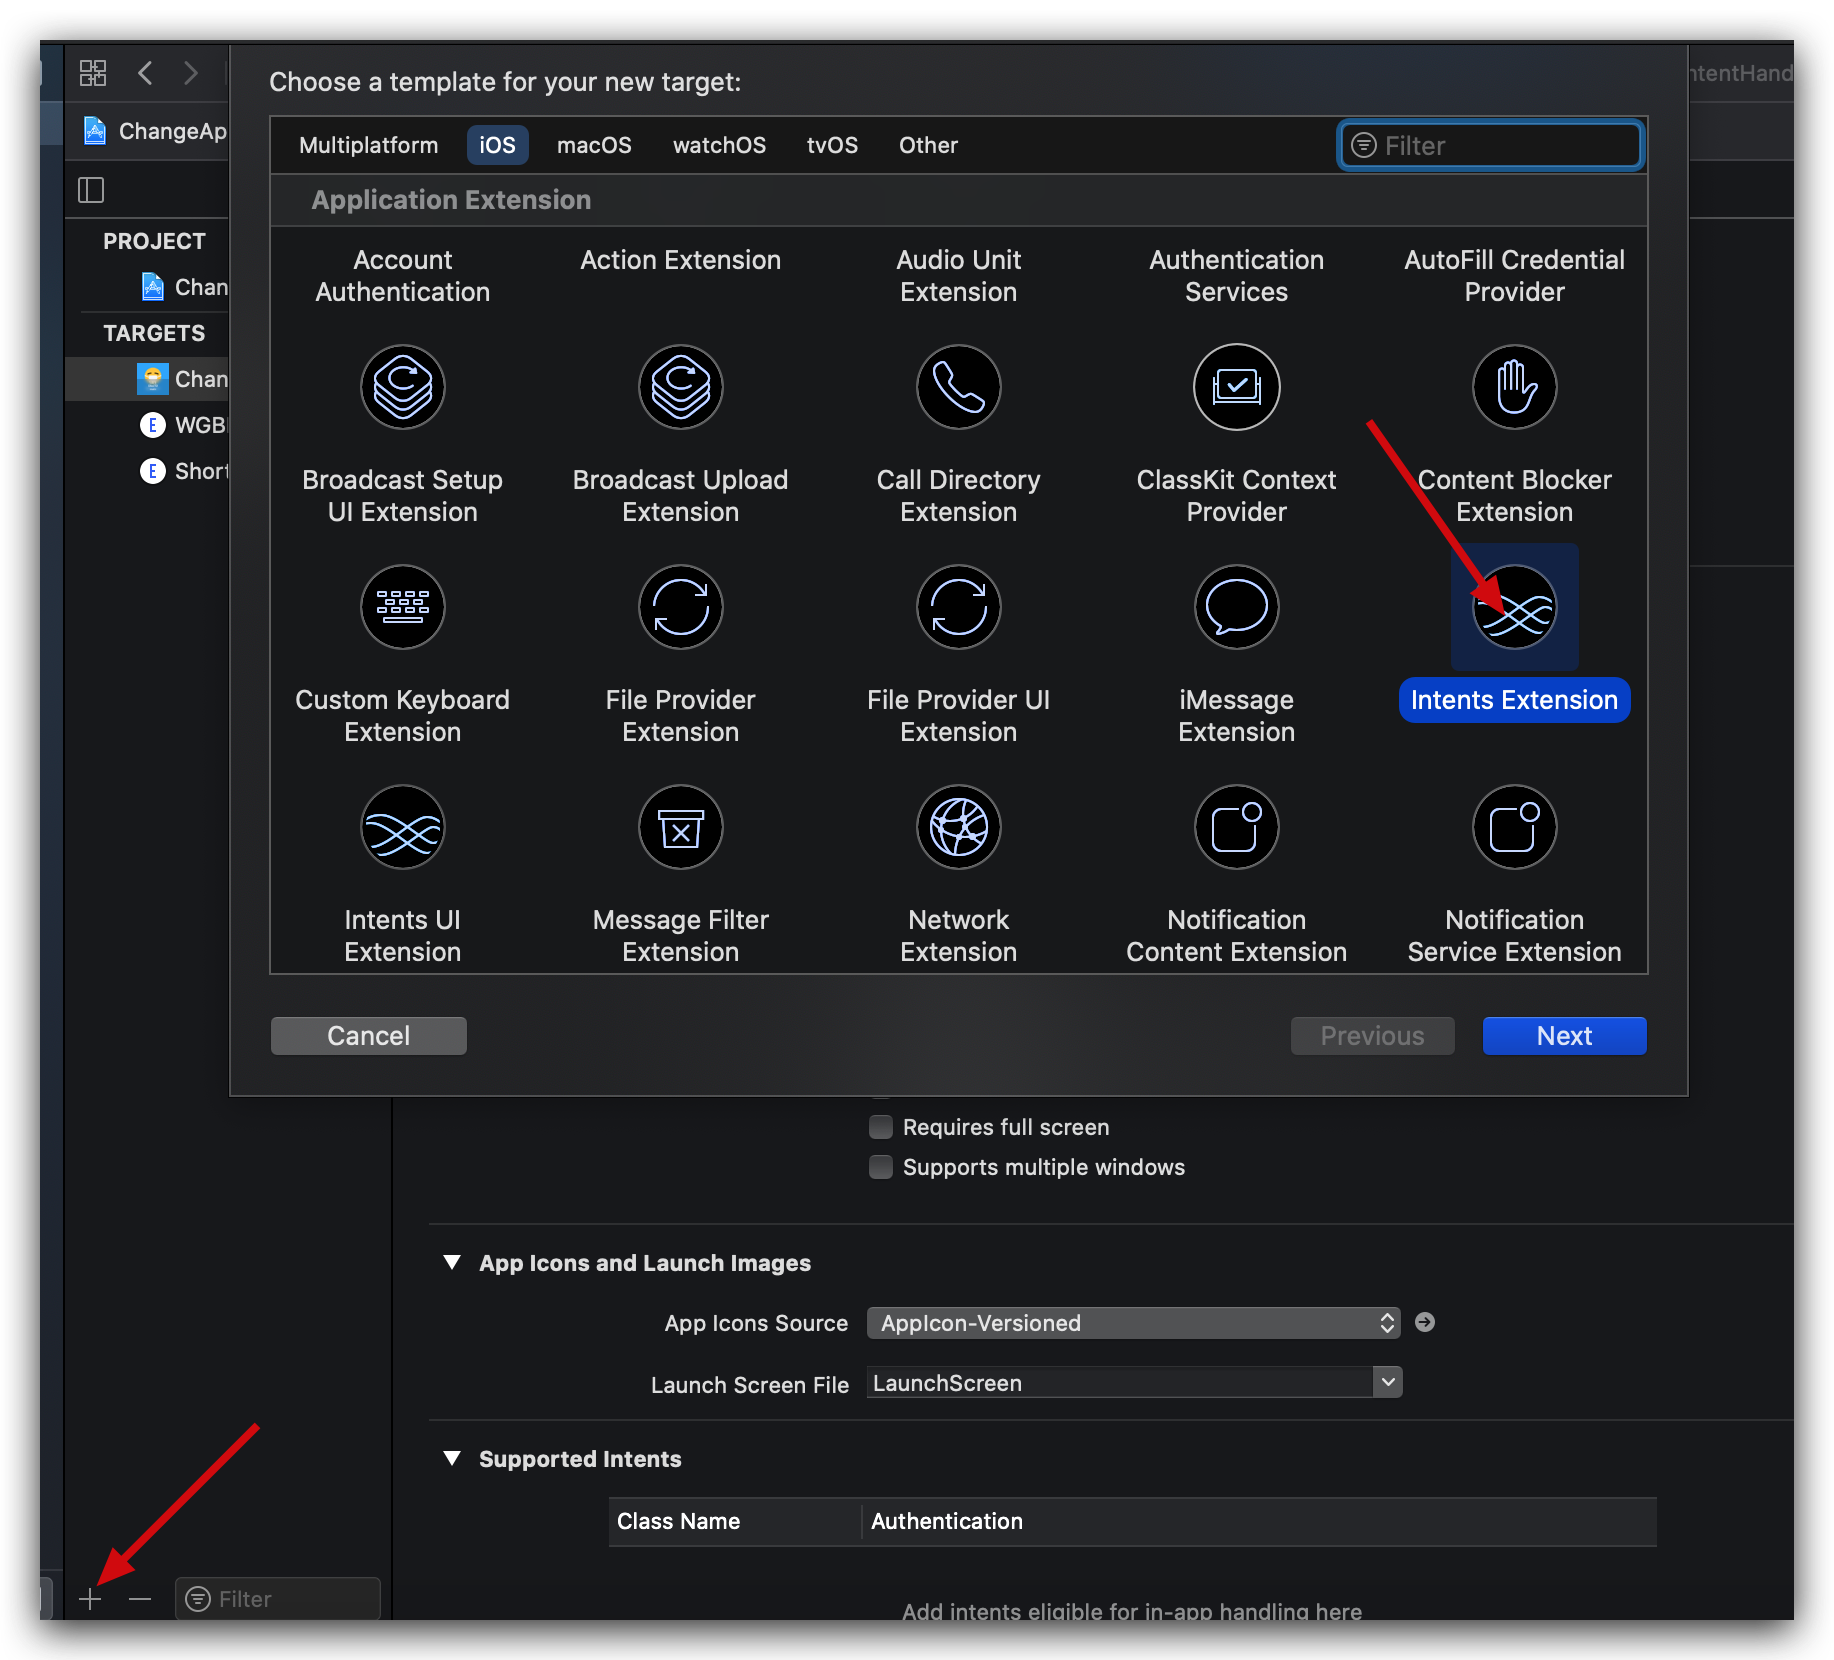Select the Call Directory Extension phone icon
Screen dimensions: 1834x1660
pyautogui.click(x=958, y=387)
